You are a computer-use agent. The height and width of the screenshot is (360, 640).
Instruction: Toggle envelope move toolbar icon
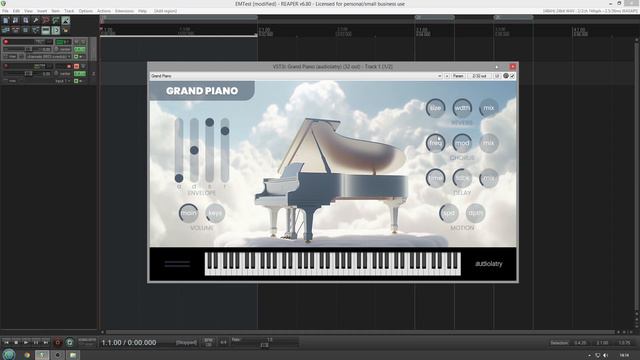tap(36, 30)
